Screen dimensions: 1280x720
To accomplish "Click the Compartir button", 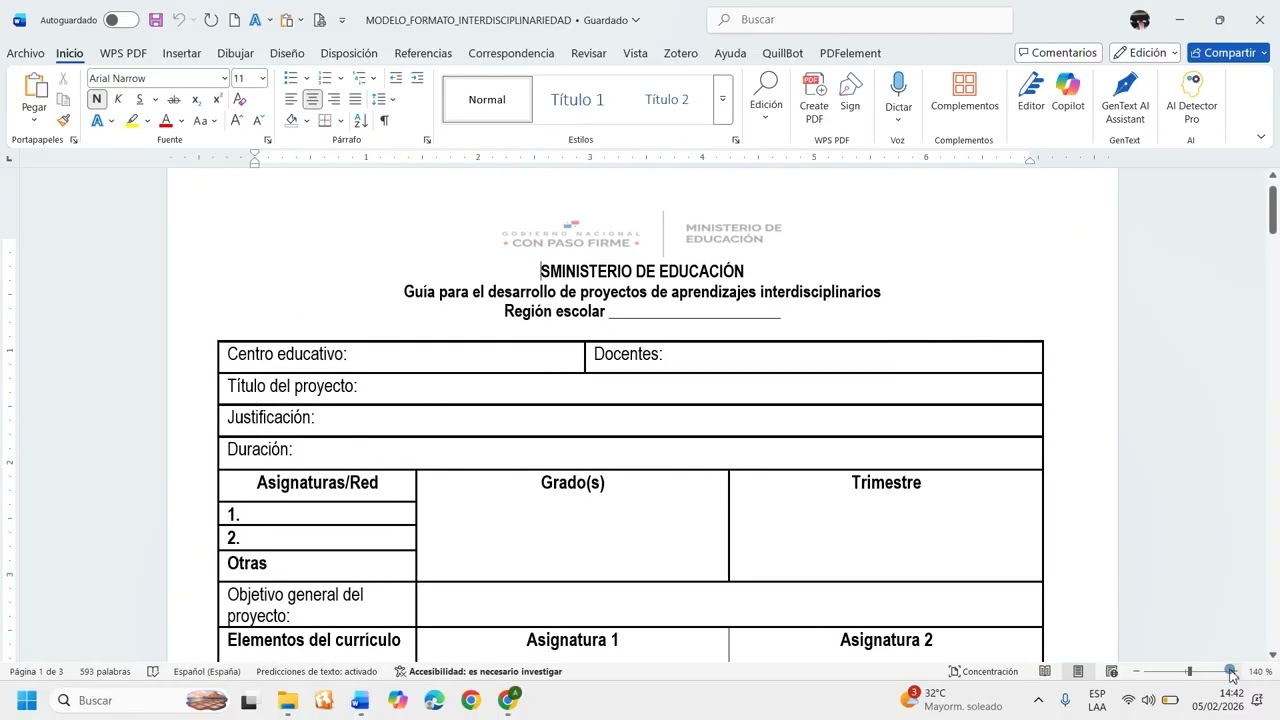I will point(1228,53).
